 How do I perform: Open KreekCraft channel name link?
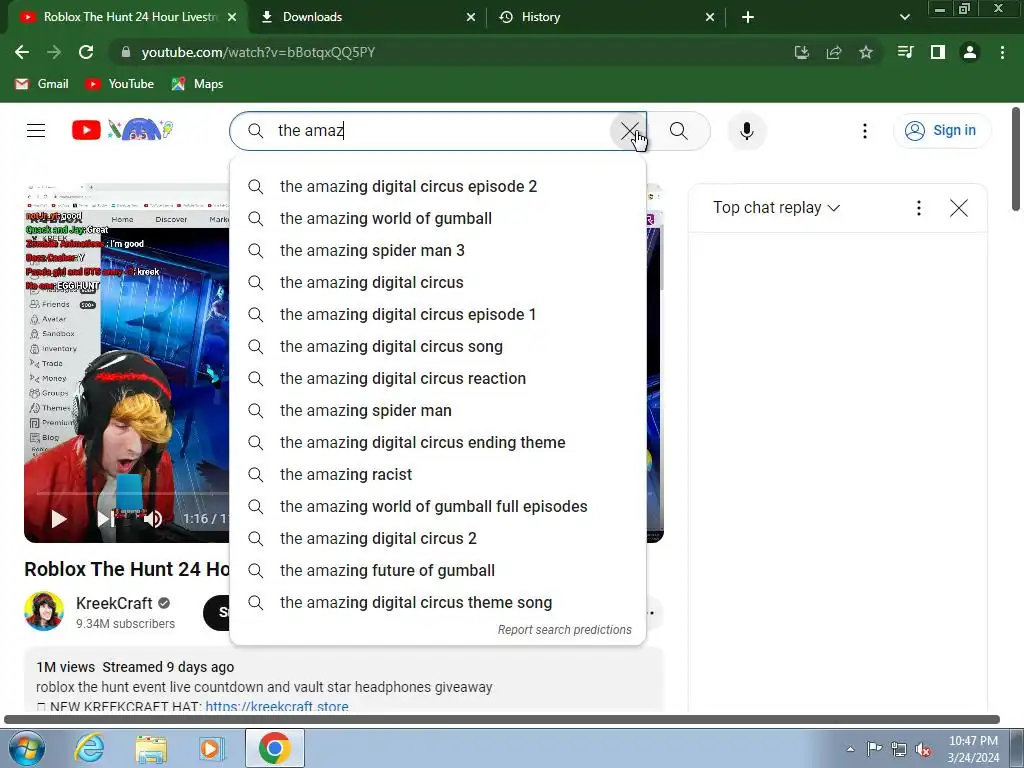pos(114,603)
